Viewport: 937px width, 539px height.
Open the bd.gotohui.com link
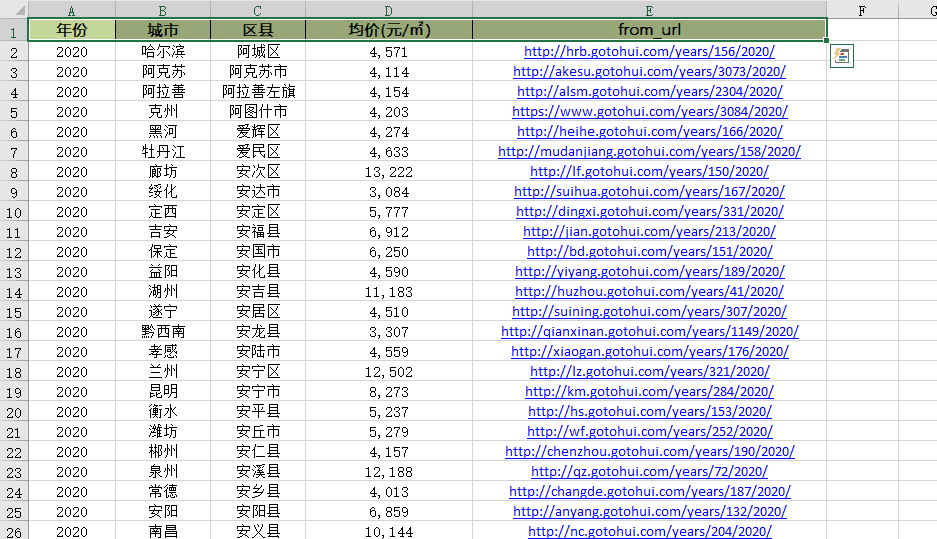coord(650,252)
